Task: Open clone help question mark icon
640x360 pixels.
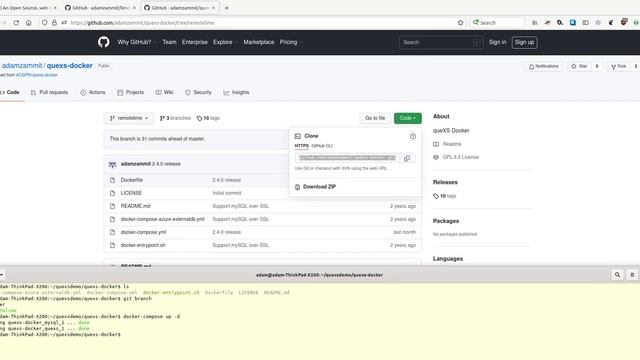Action: point(413,136)
